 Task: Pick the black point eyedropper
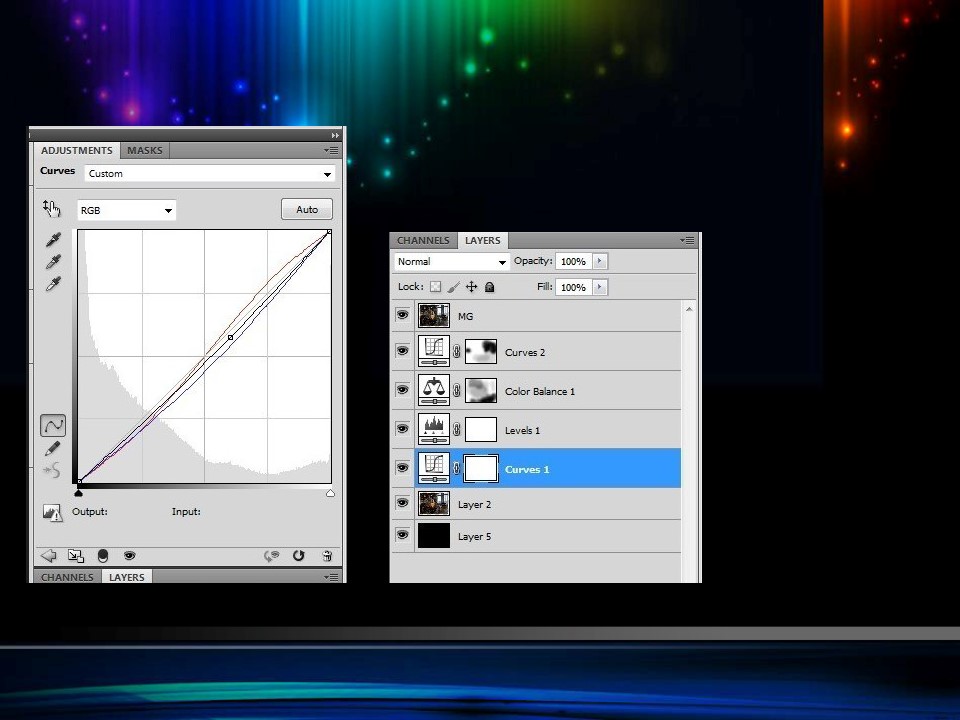click(53, 239)
